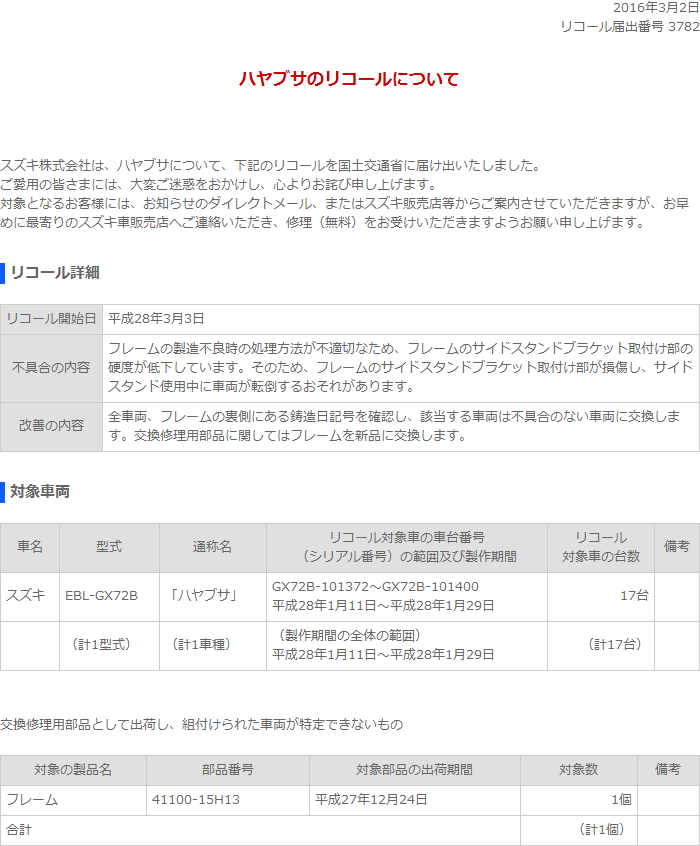
Task: Click the row label 不具合の内容
Action: [x=51, y=367]
